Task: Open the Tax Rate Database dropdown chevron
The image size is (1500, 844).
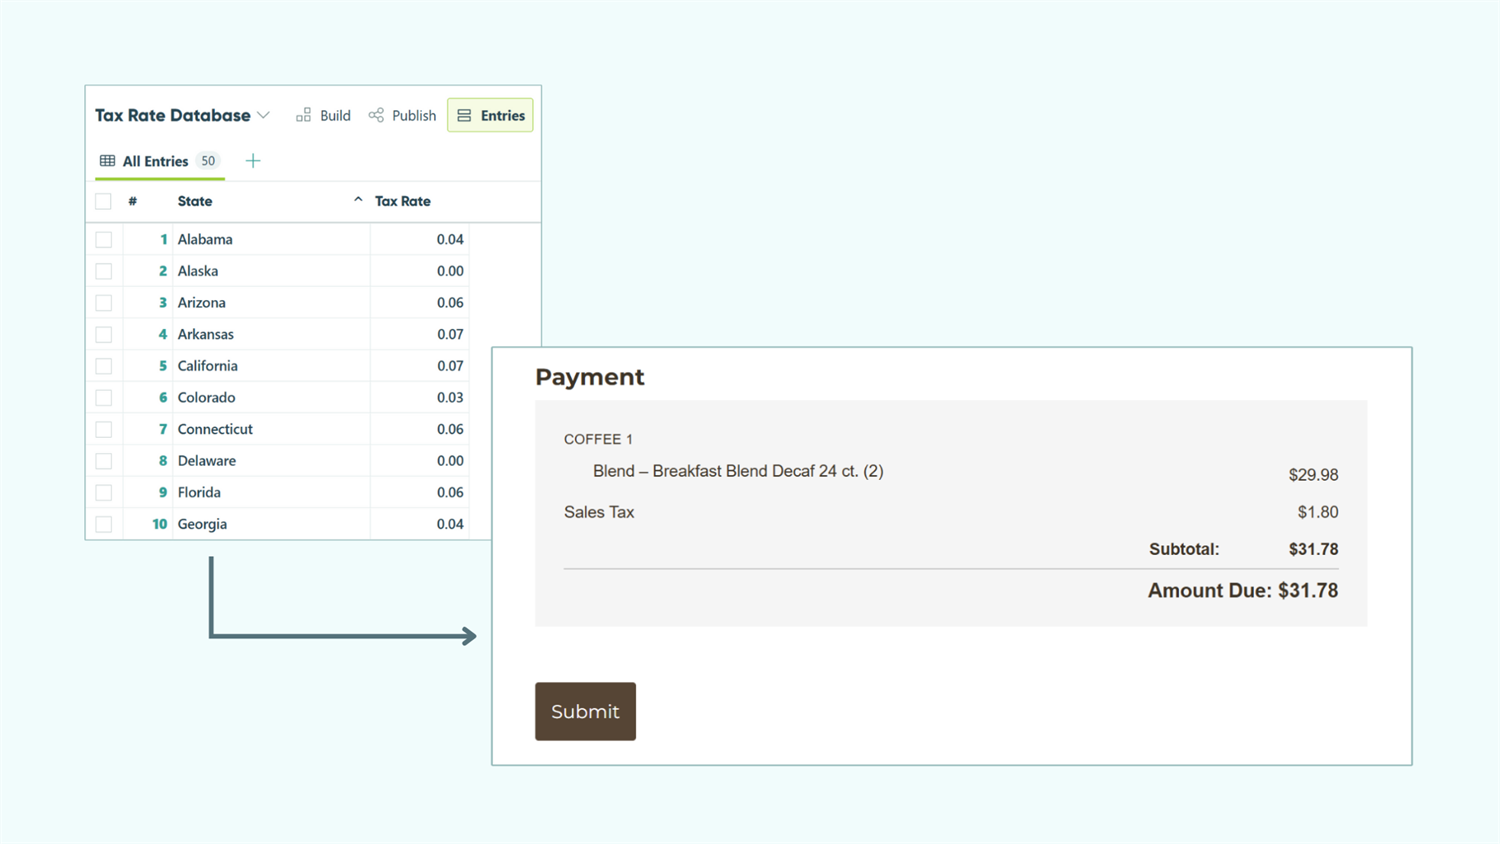Action: tap(265, 115)
